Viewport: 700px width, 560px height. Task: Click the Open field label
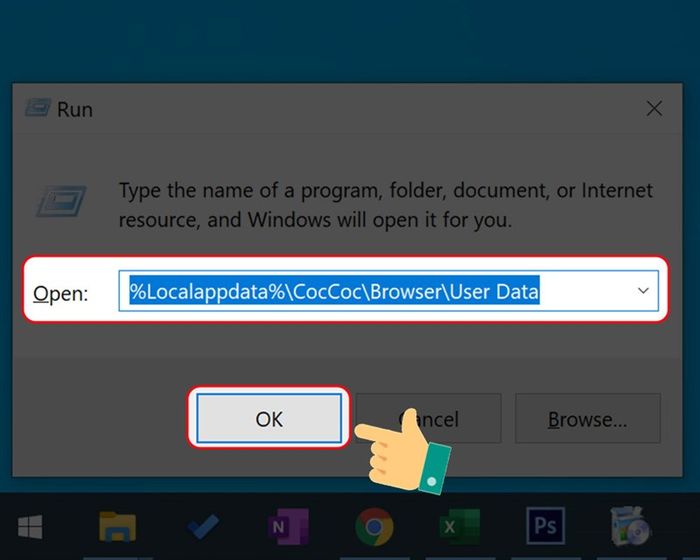pos(61,294)
